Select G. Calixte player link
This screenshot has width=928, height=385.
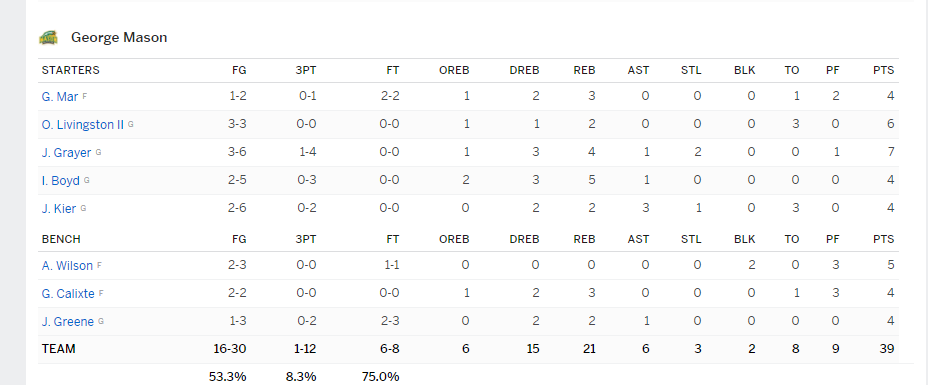(68, 294)
